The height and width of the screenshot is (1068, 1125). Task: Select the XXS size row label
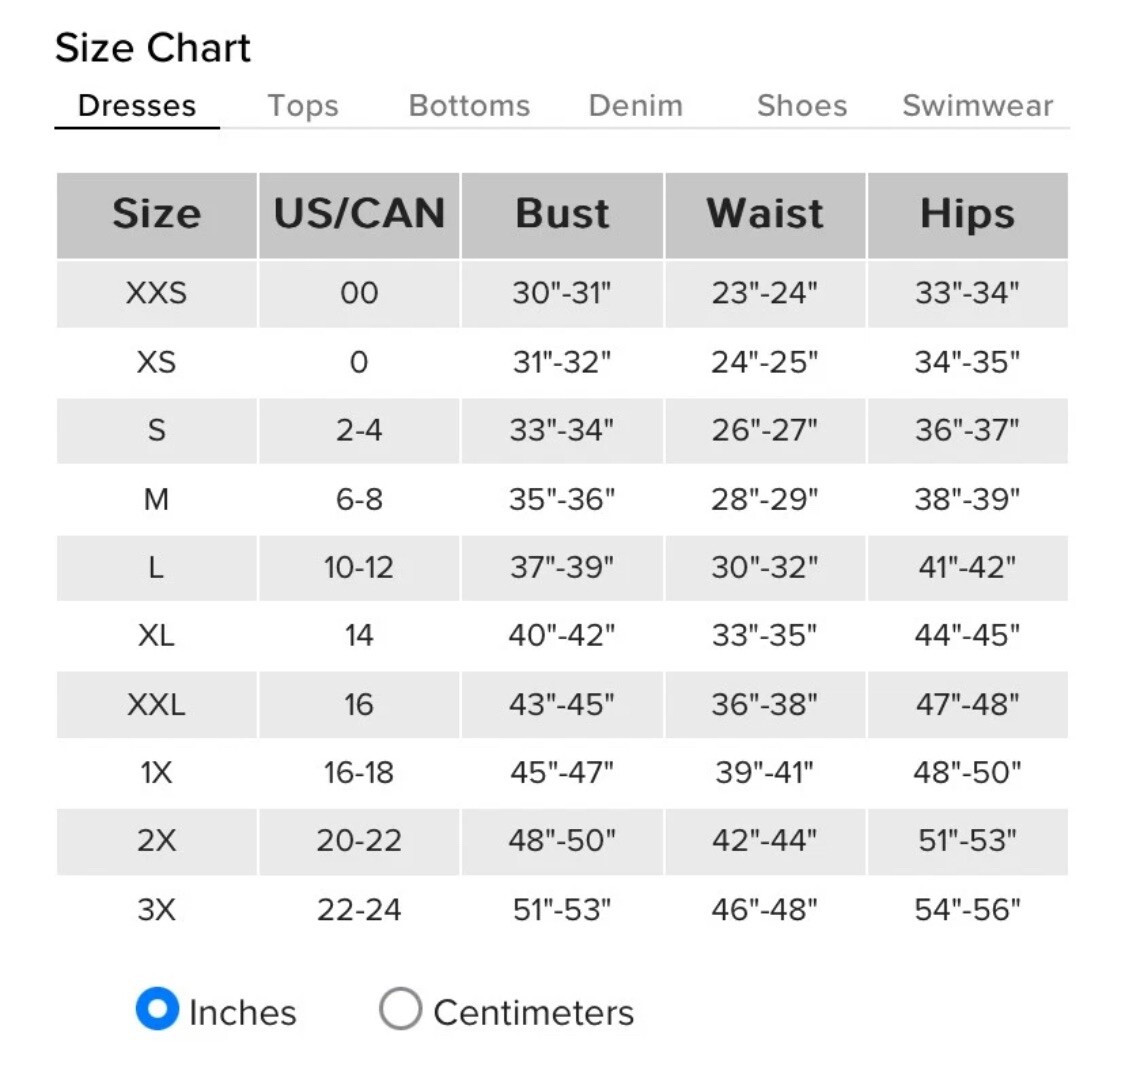click(157, 293)
